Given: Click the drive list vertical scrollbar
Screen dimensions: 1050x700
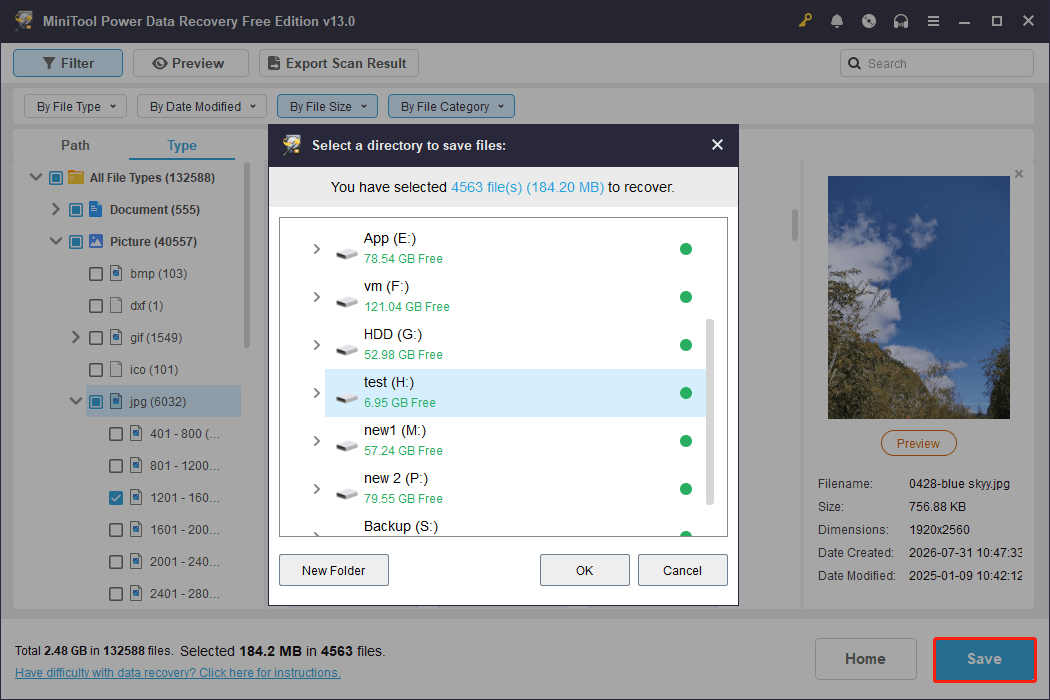Looking at the screenshot, I should (x=710, y=411).
